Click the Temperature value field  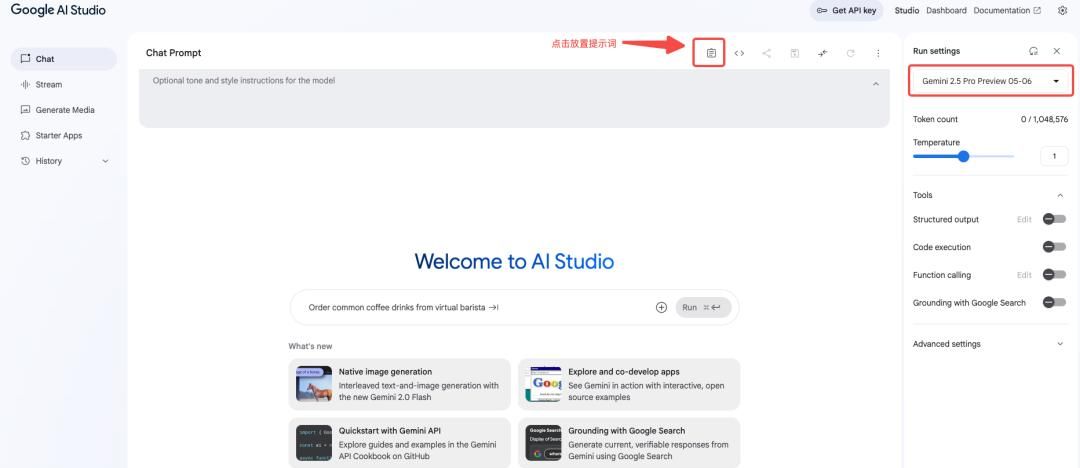(1054, 156)
